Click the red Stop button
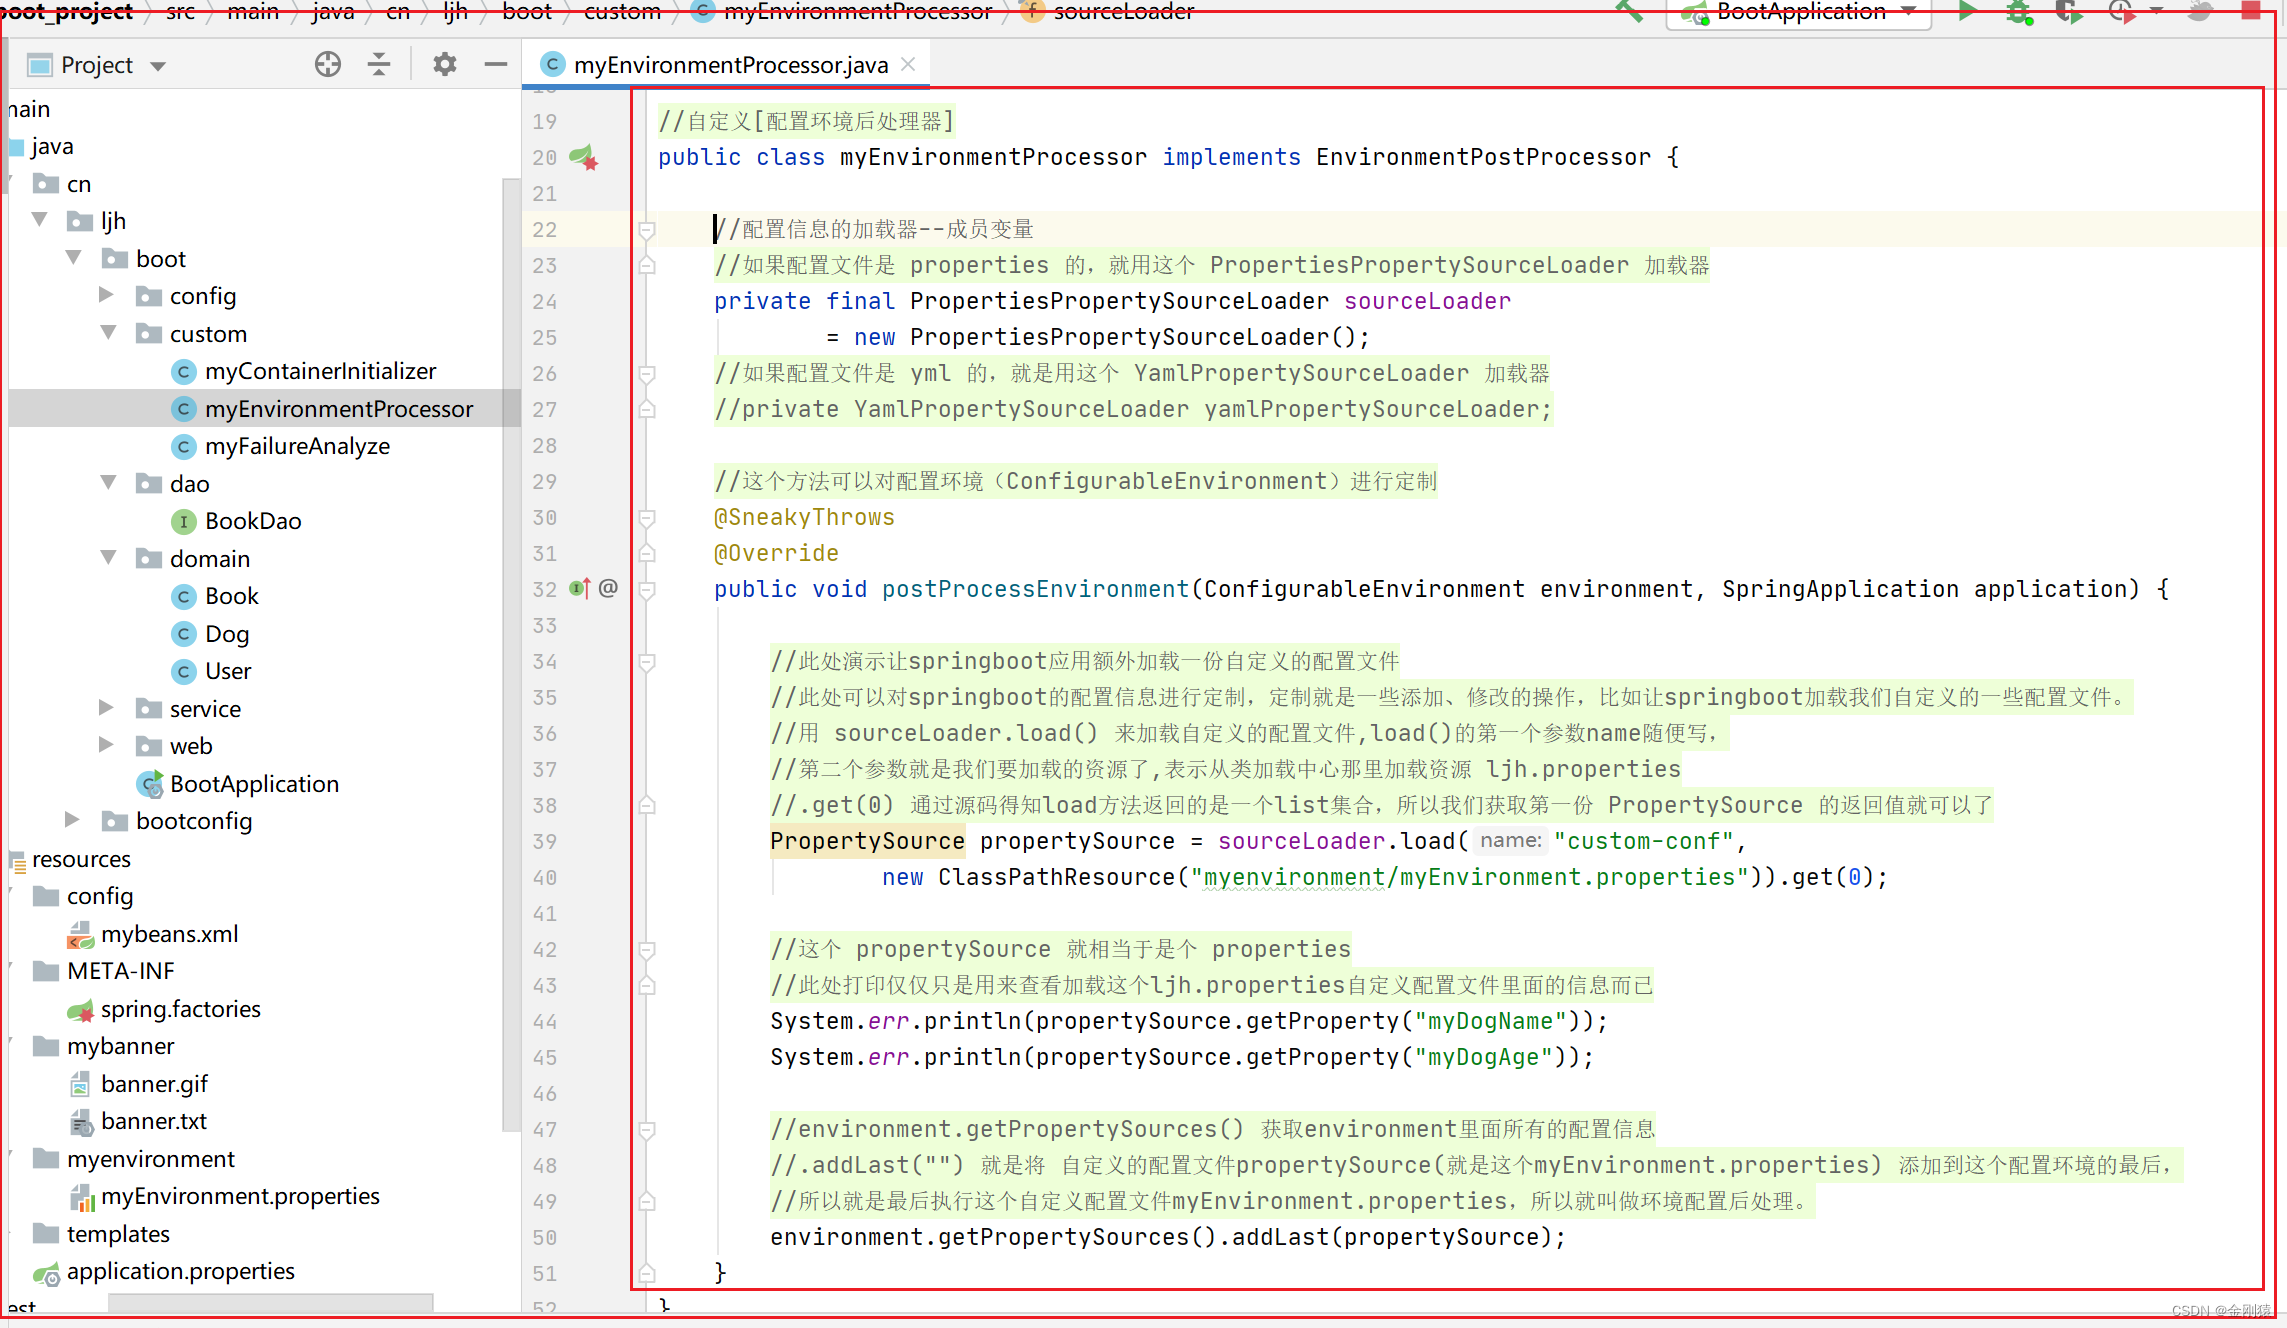The height and width of the screenshot is (1328, 2287). 2251,11
